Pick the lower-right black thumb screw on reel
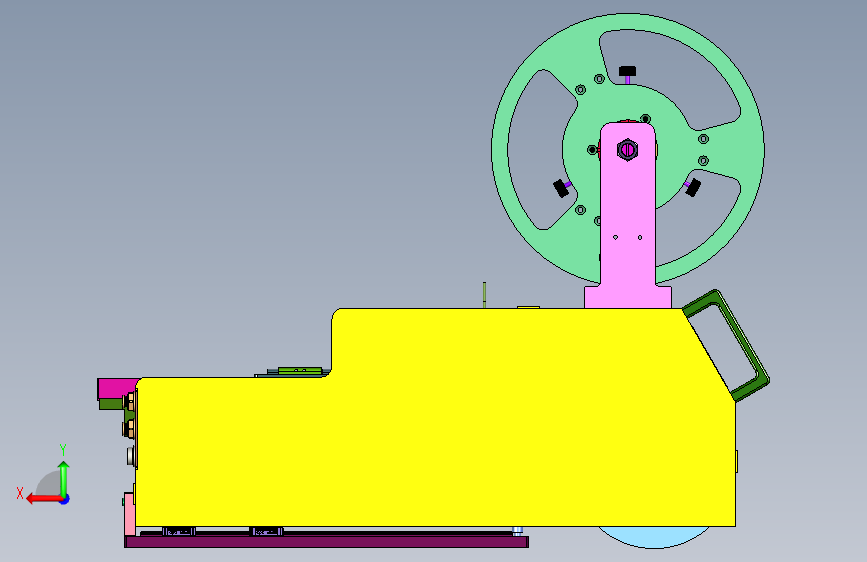Screen dimensions: 867x562 coord(693,188)
